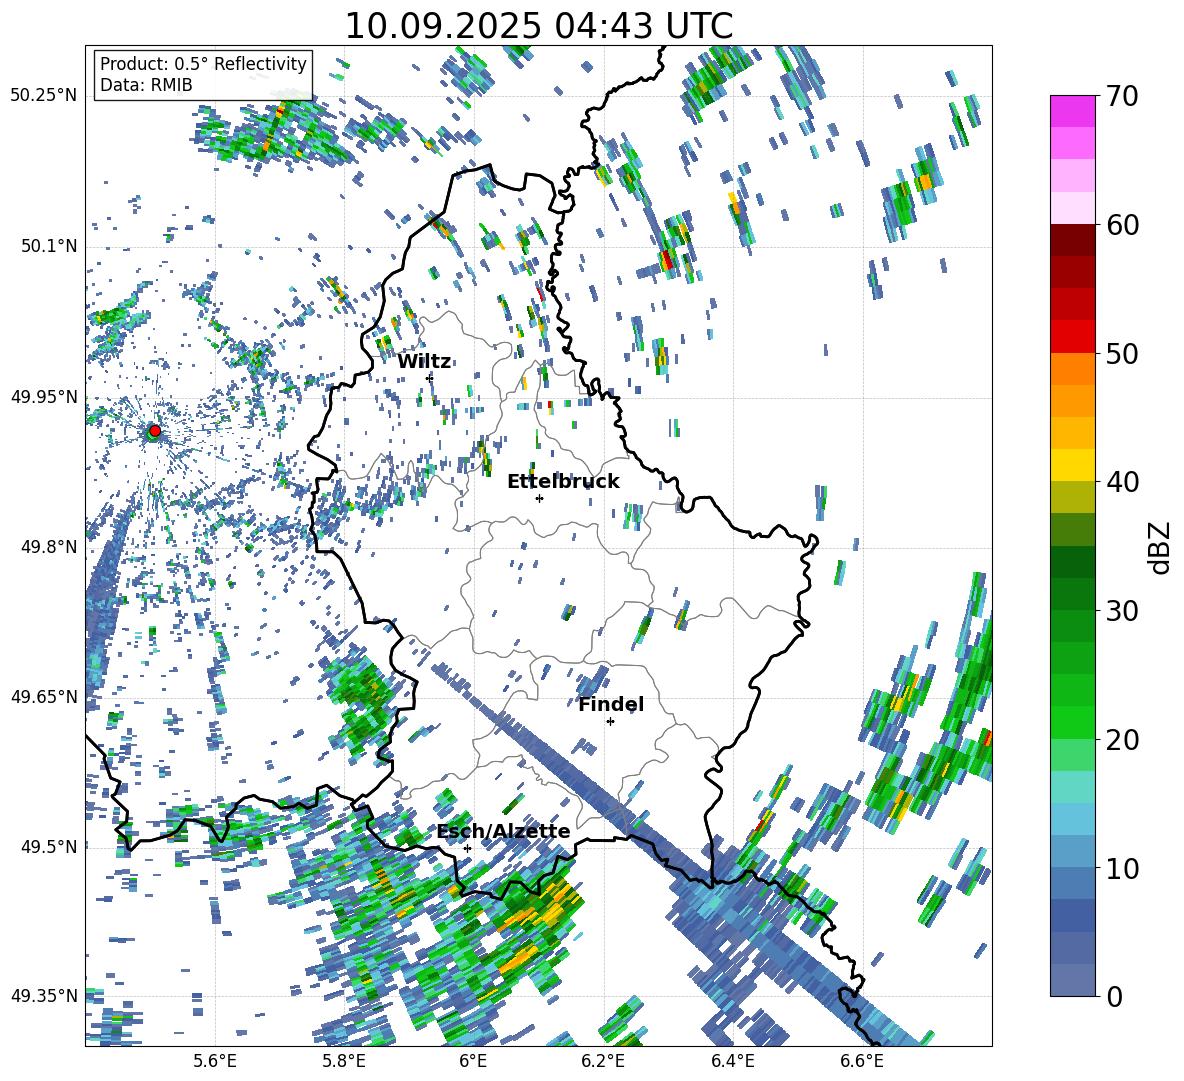Click the 20 colorbar tick label
The image size is (1184, 1081).
[1122, 739]
